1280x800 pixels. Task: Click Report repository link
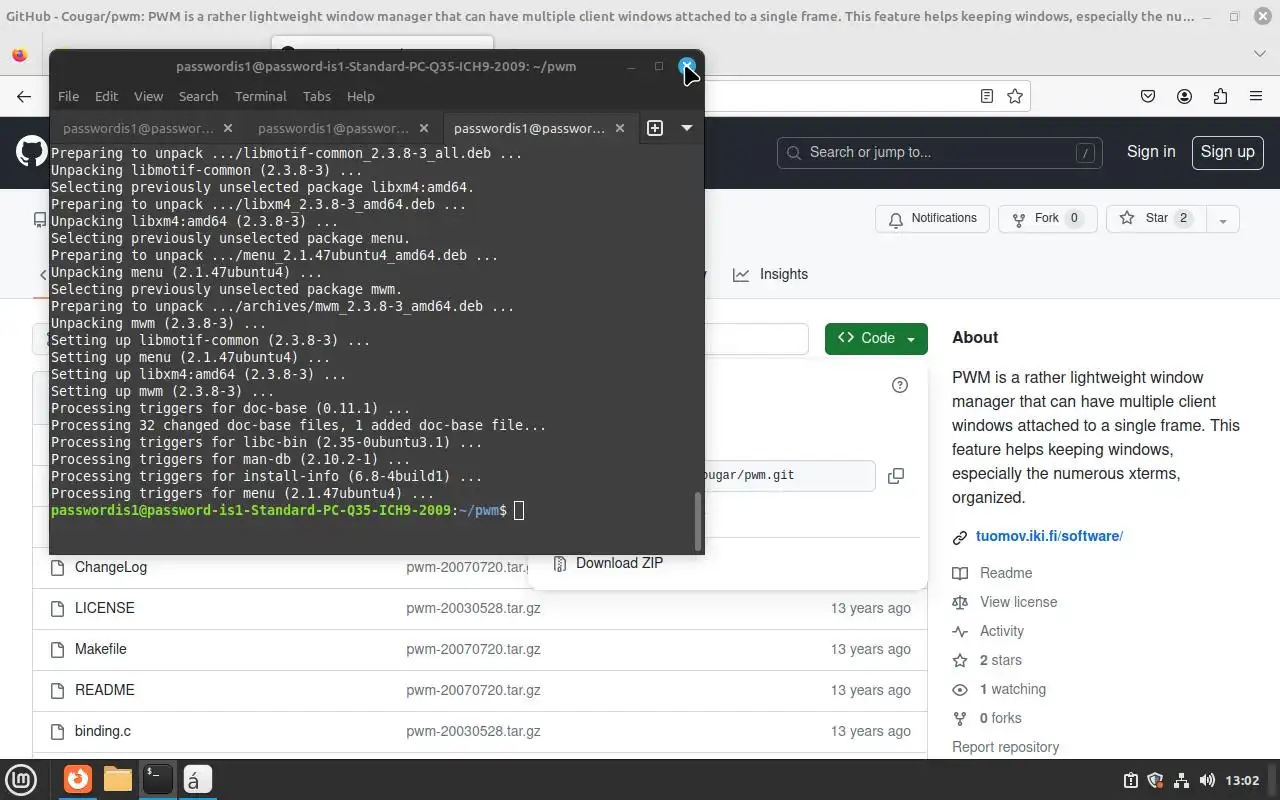pos(1005,747)
